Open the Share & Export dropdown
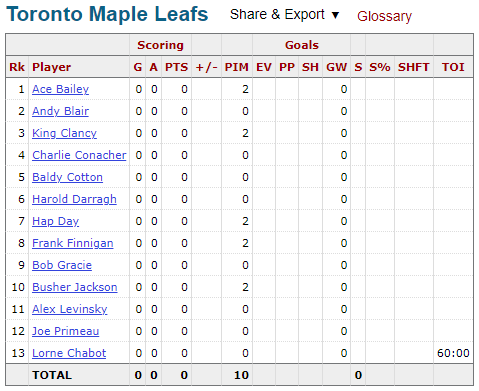The width and height of the screenshot is (479, 391). pyautogui.click(x=284, y=15)
